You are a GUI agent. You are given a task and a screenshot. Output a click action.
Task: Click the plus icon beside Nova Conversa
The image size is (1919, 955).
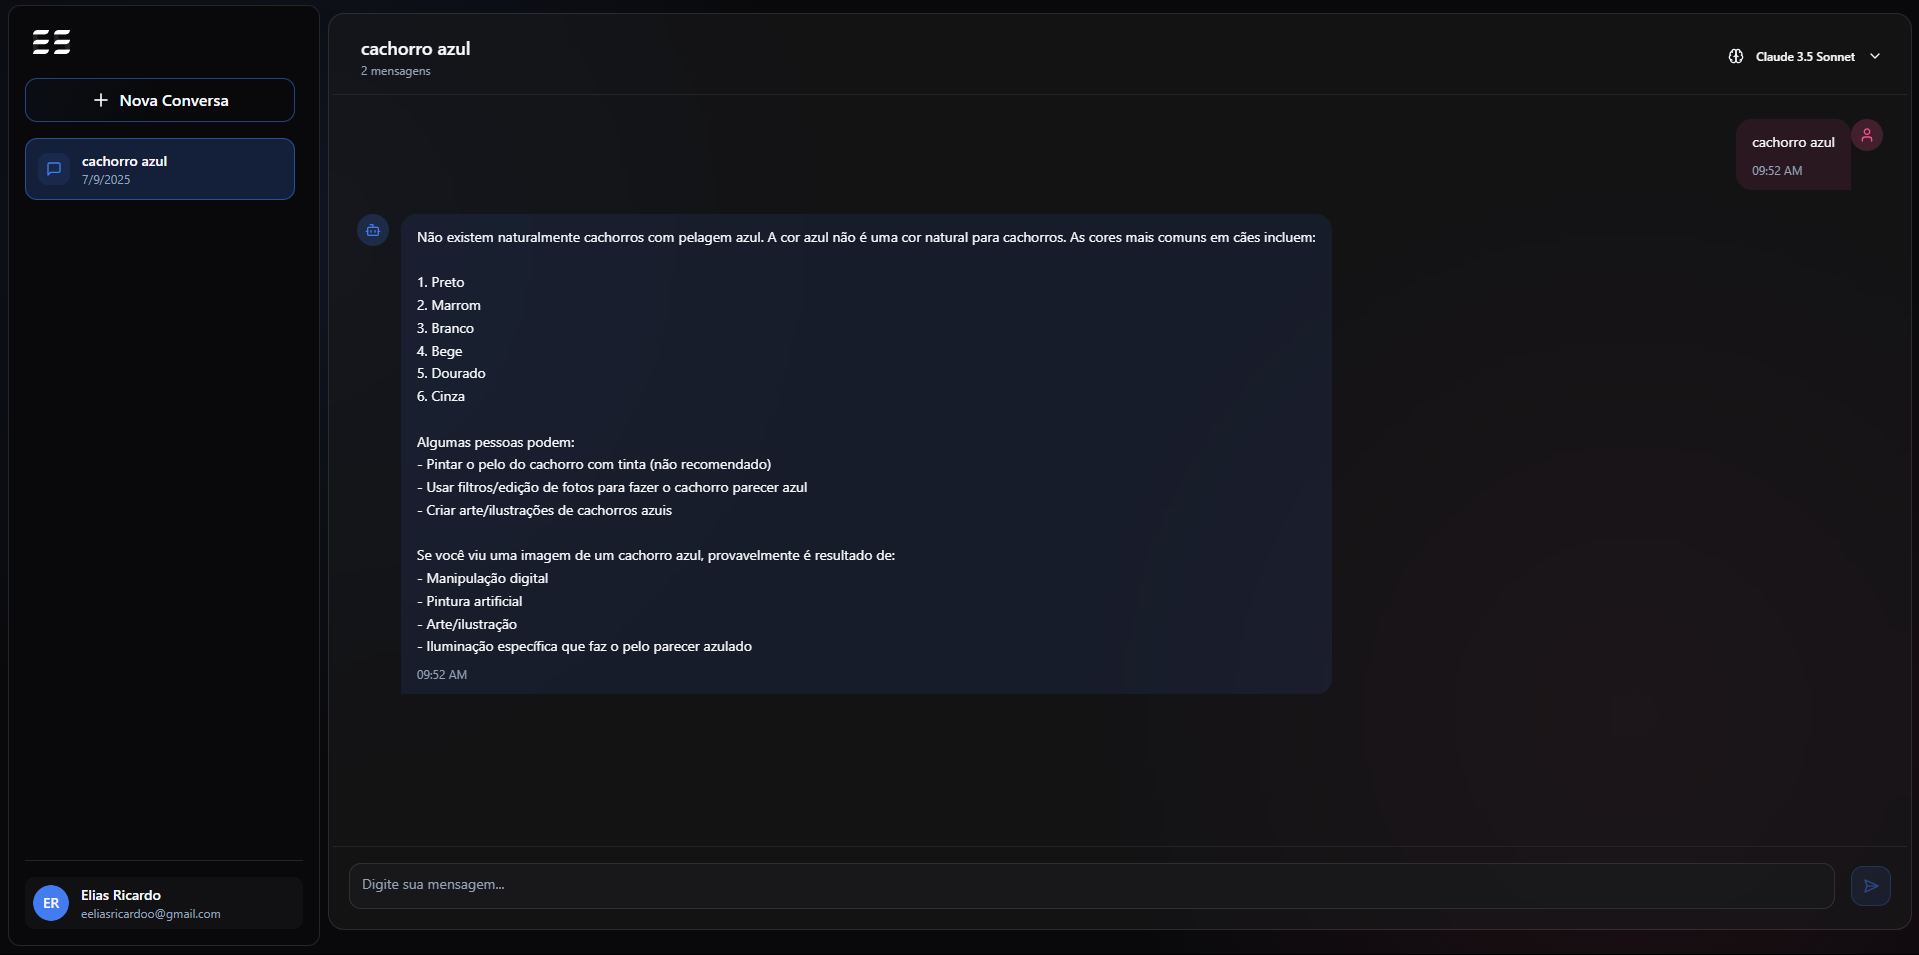[x=100, y=100]
